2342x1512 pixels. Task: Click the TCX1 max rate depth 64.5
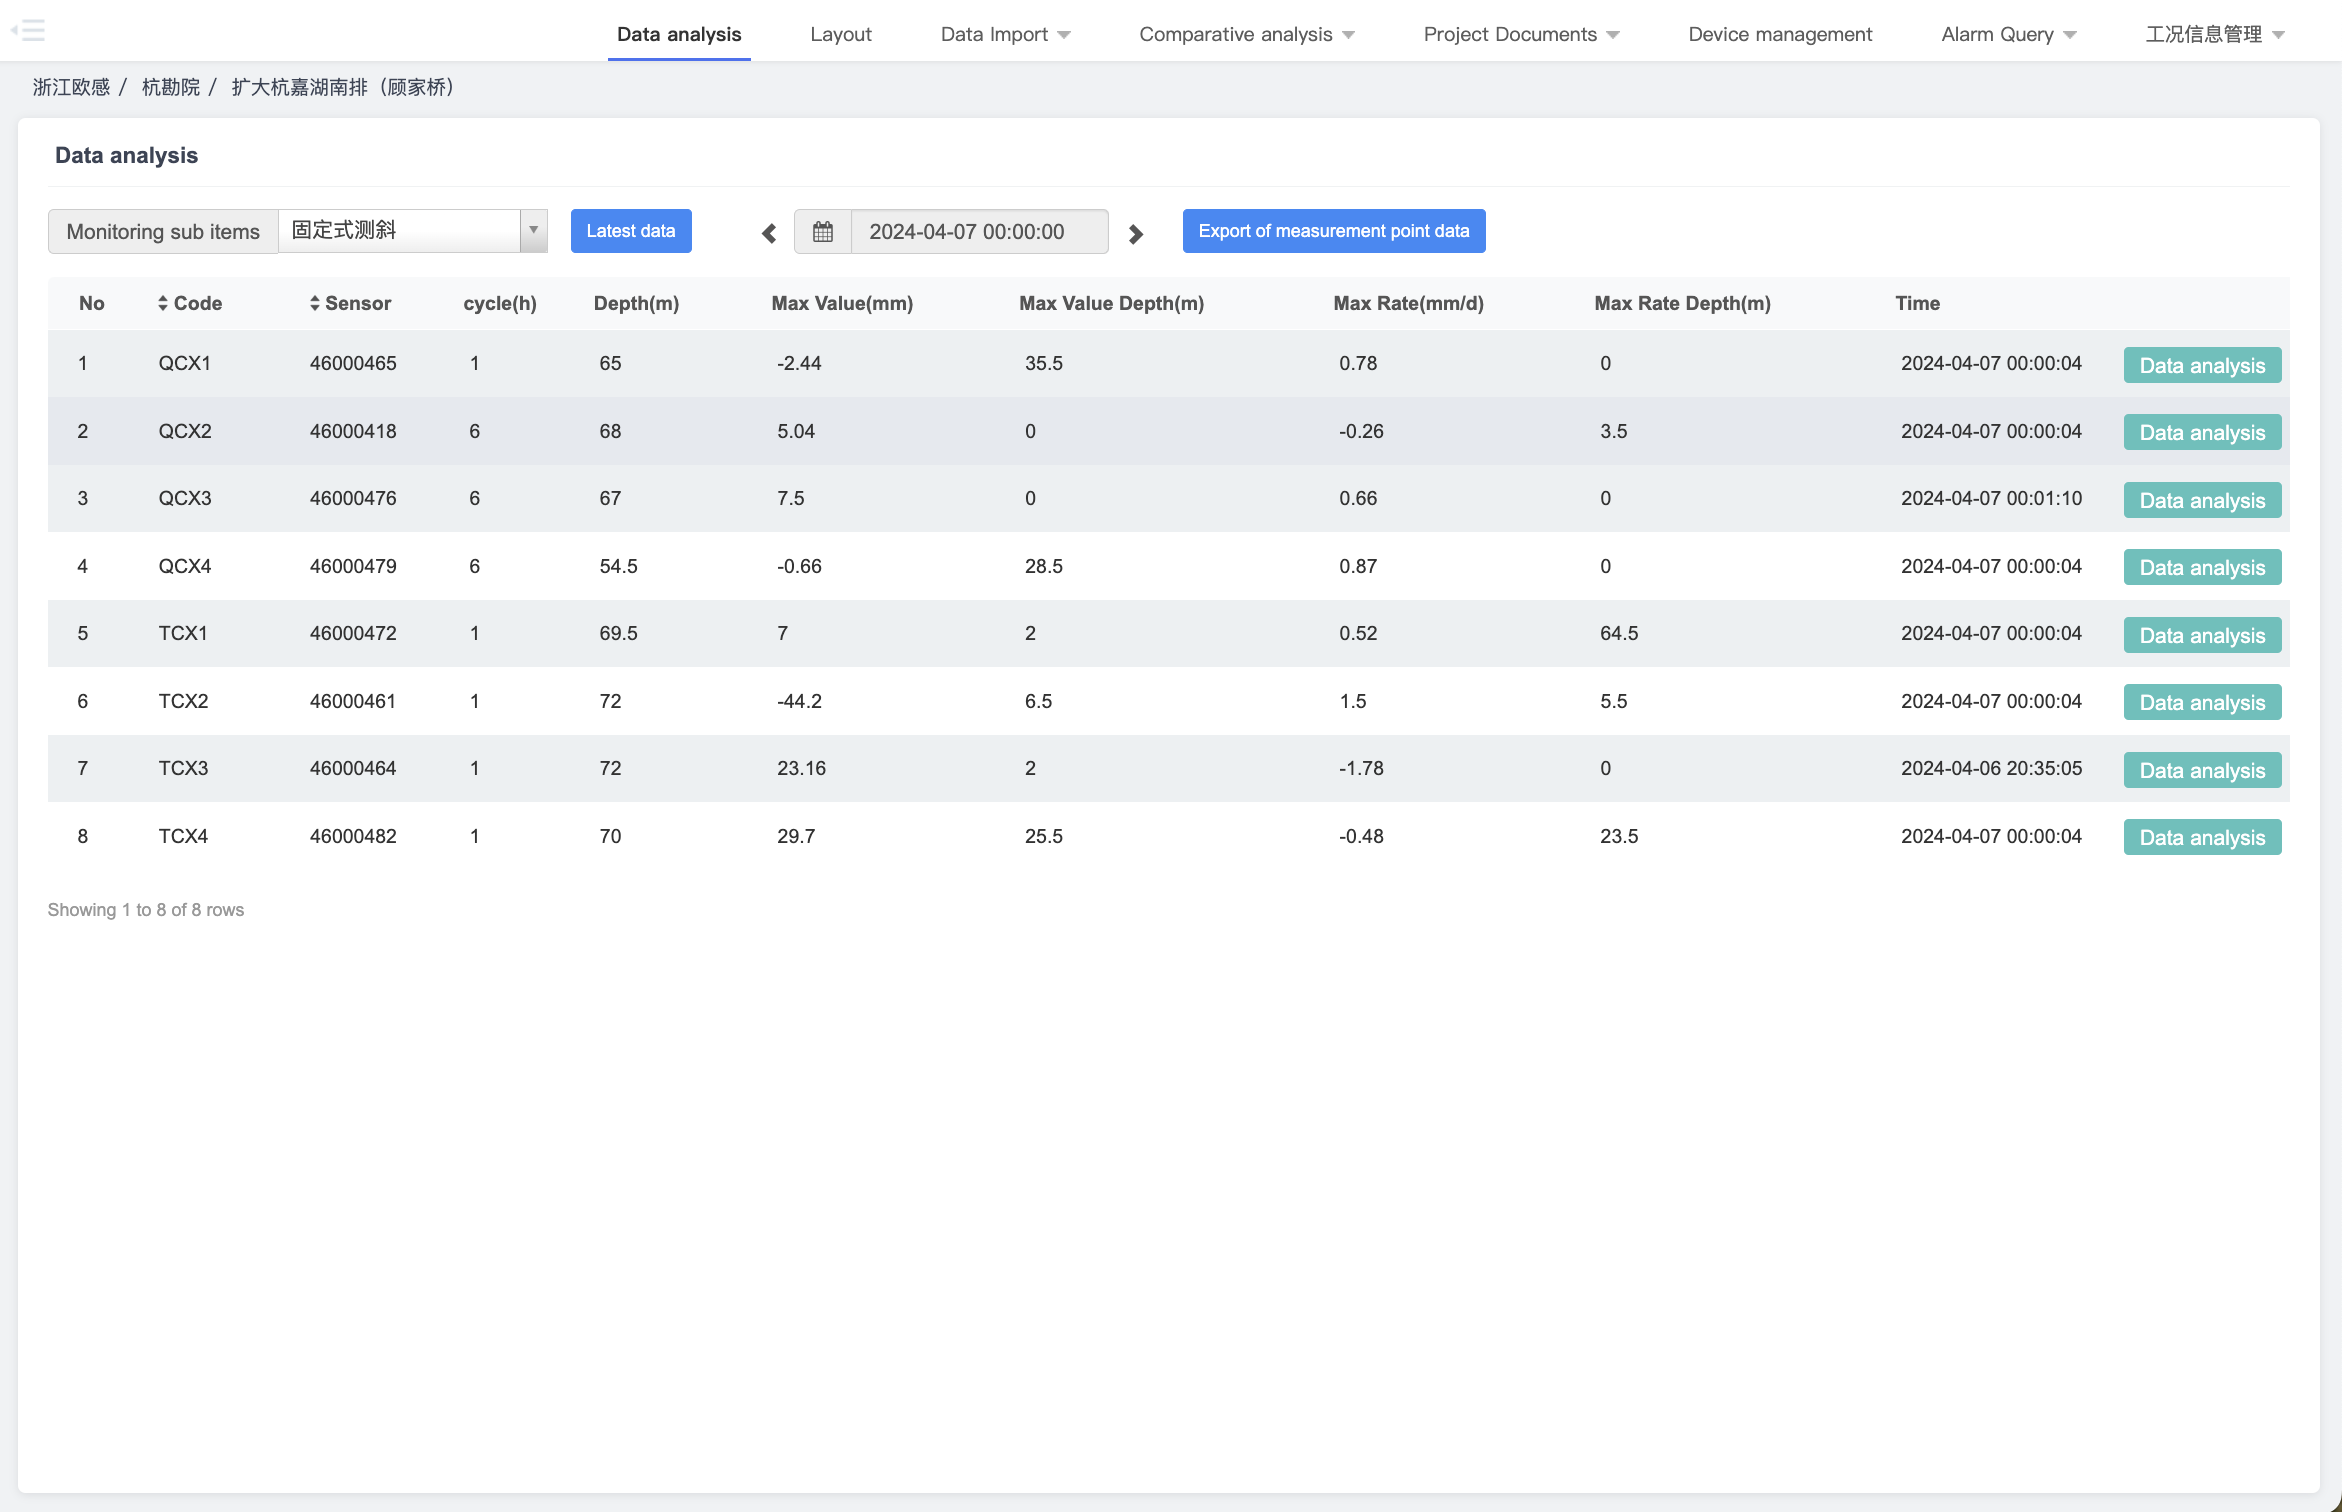point(1619,633)
